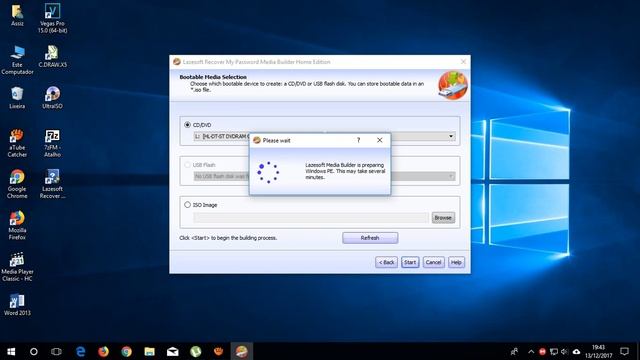Open Google Chrome desktop shortcut

[17, 184]
